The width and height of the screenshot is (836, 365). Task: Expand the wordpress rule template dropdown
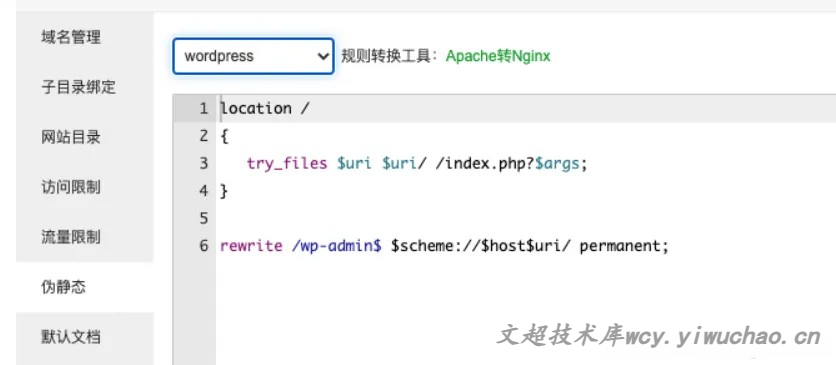tap(253, 56)
